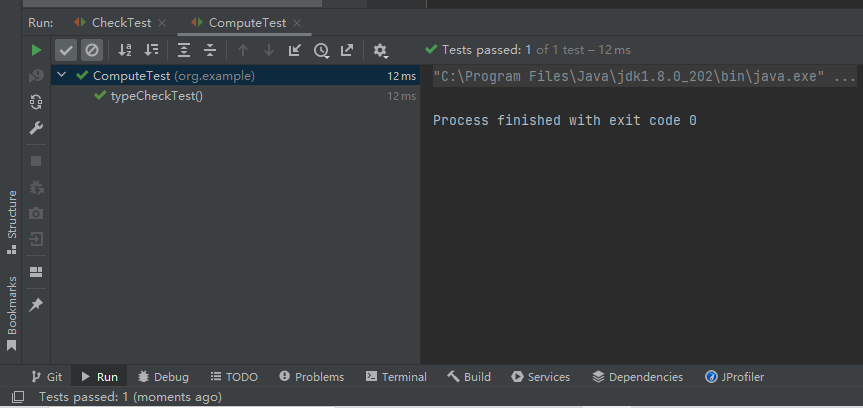Open test runner settings gear
This screenshot has height=408, width=863.
coord(380,49)
